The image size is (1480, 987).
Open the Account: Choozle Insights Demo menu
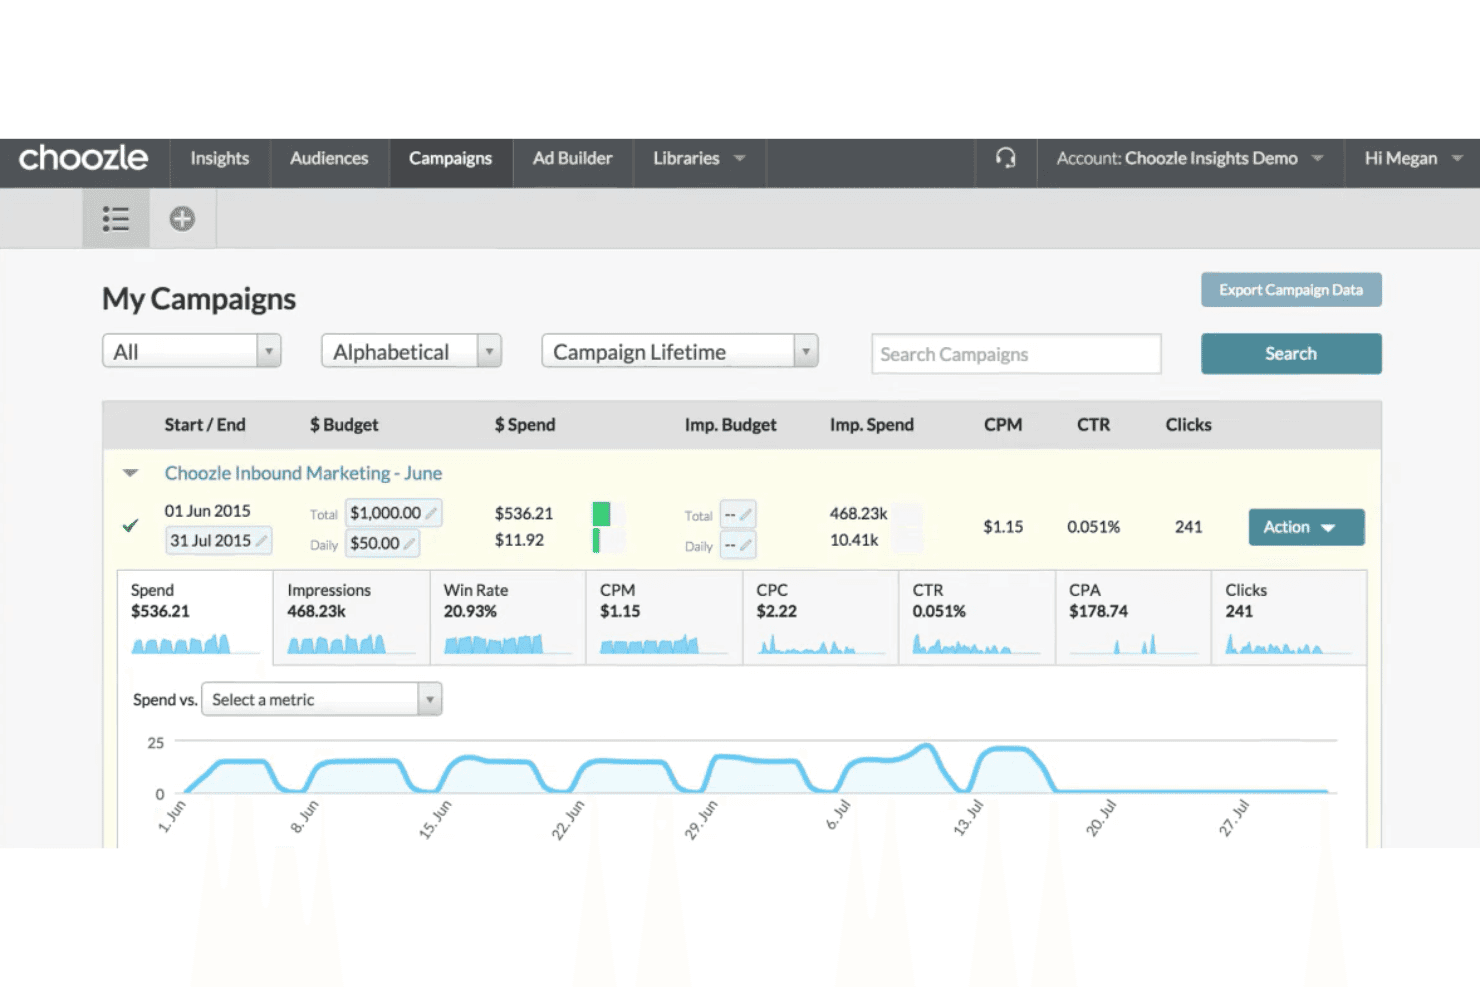(x=1190, y=158)
